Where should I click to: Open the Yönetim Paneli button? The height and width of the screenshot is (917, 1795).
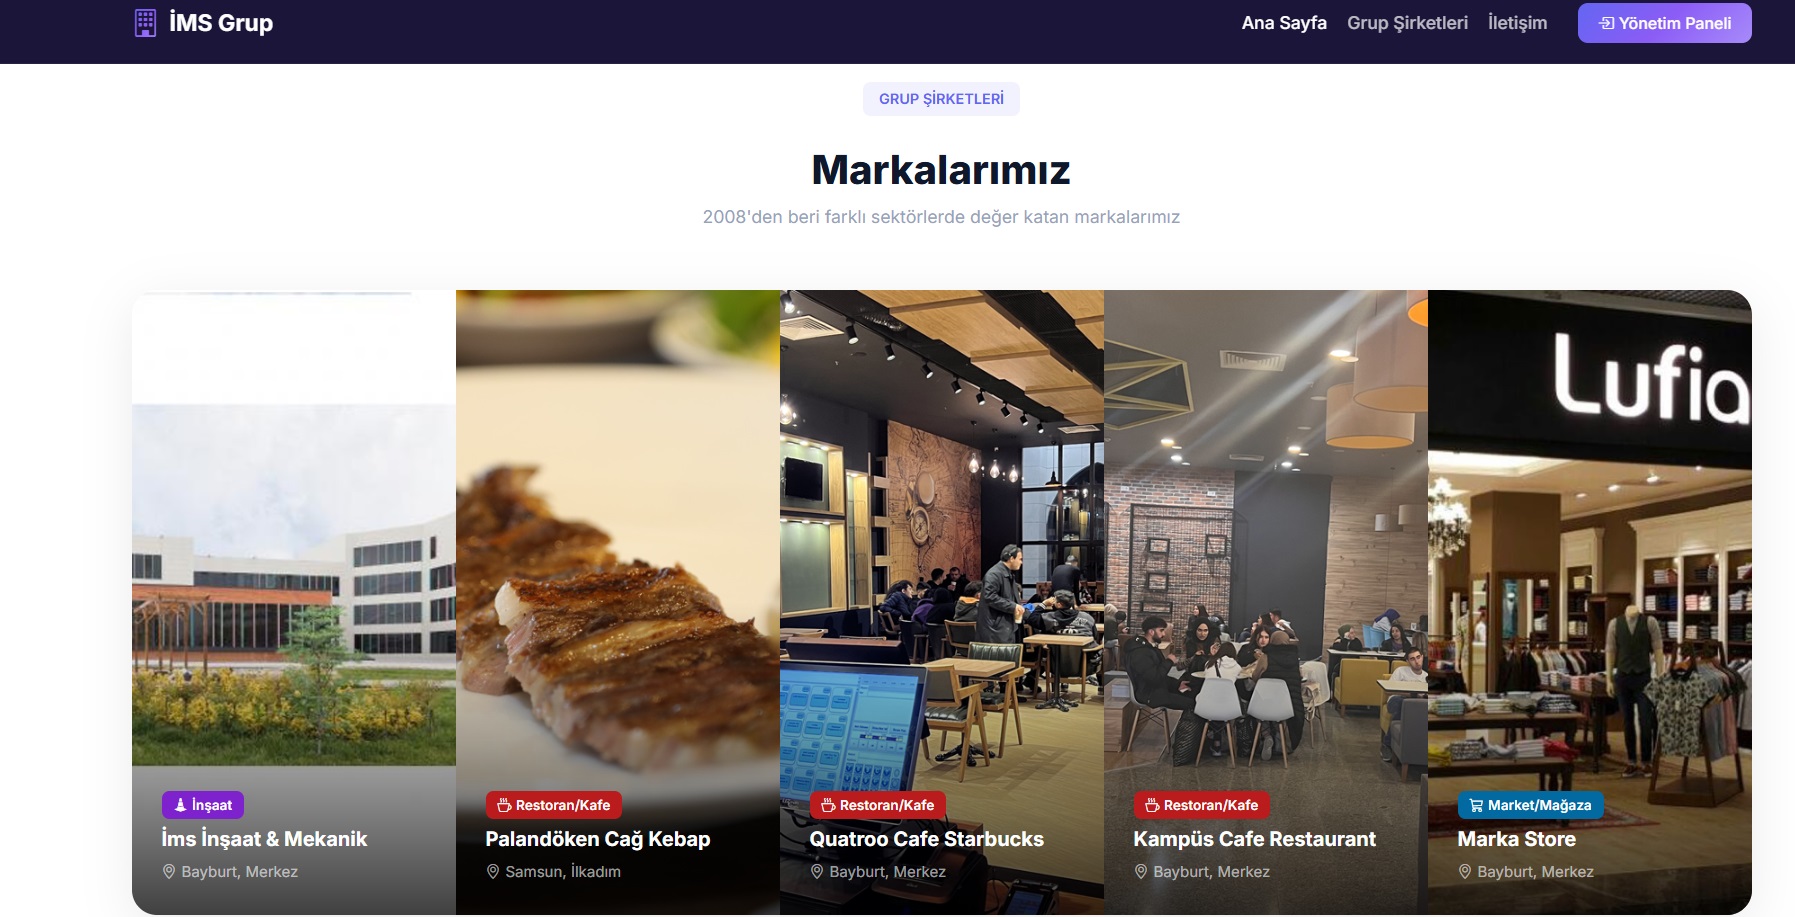(1664, 23)
